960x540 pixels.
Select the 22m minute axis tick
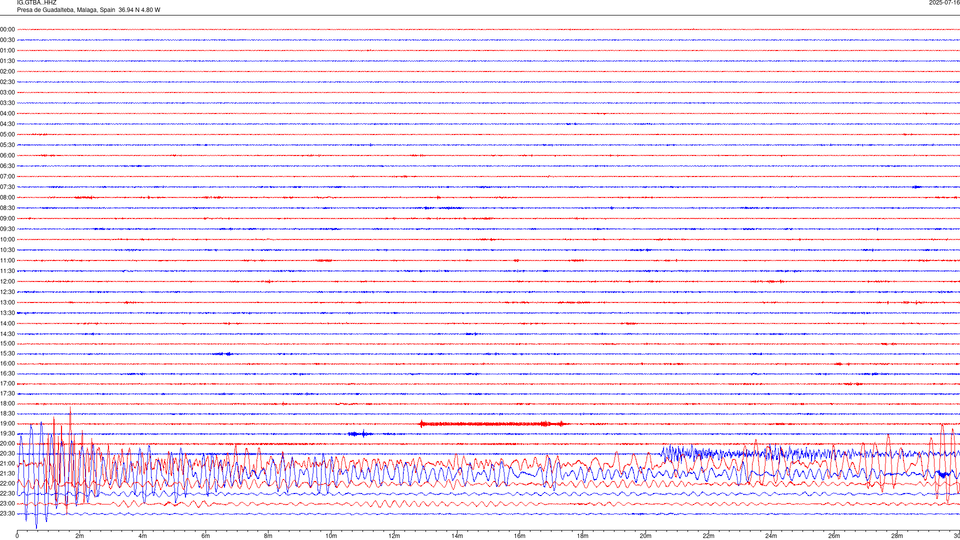[708, 536]
